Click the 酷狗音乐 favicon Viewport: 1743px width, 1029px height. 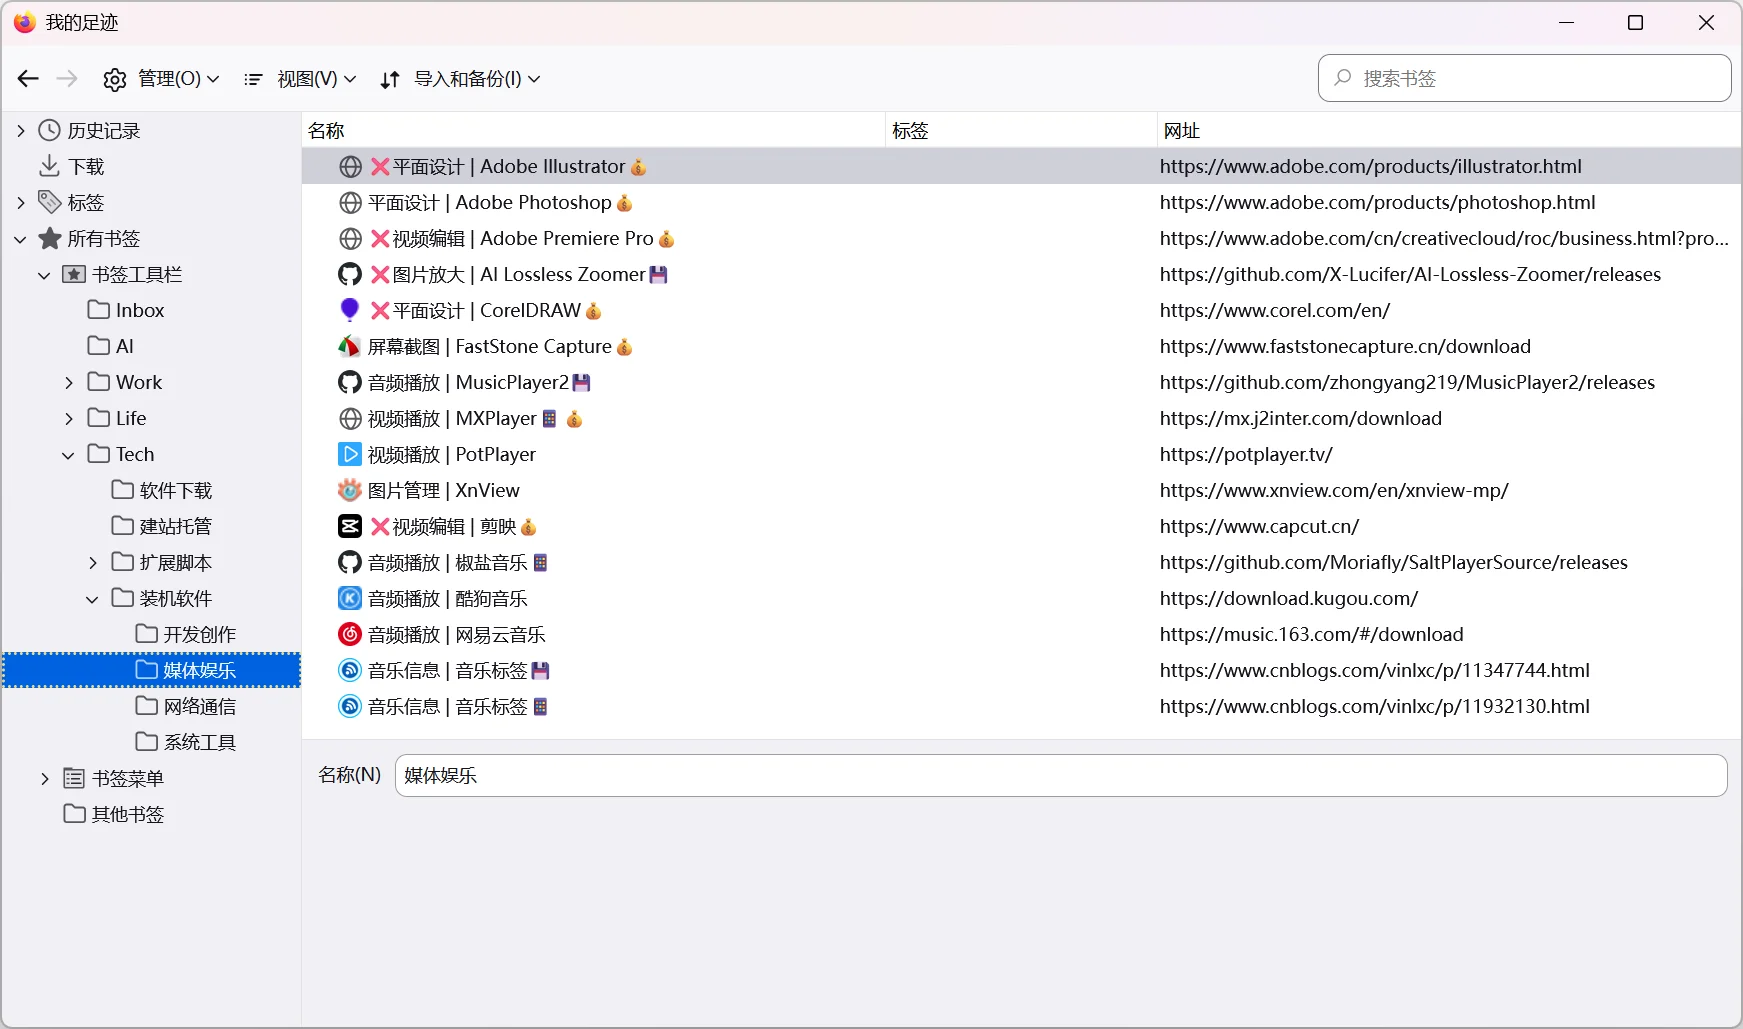[x=350, y=599]
